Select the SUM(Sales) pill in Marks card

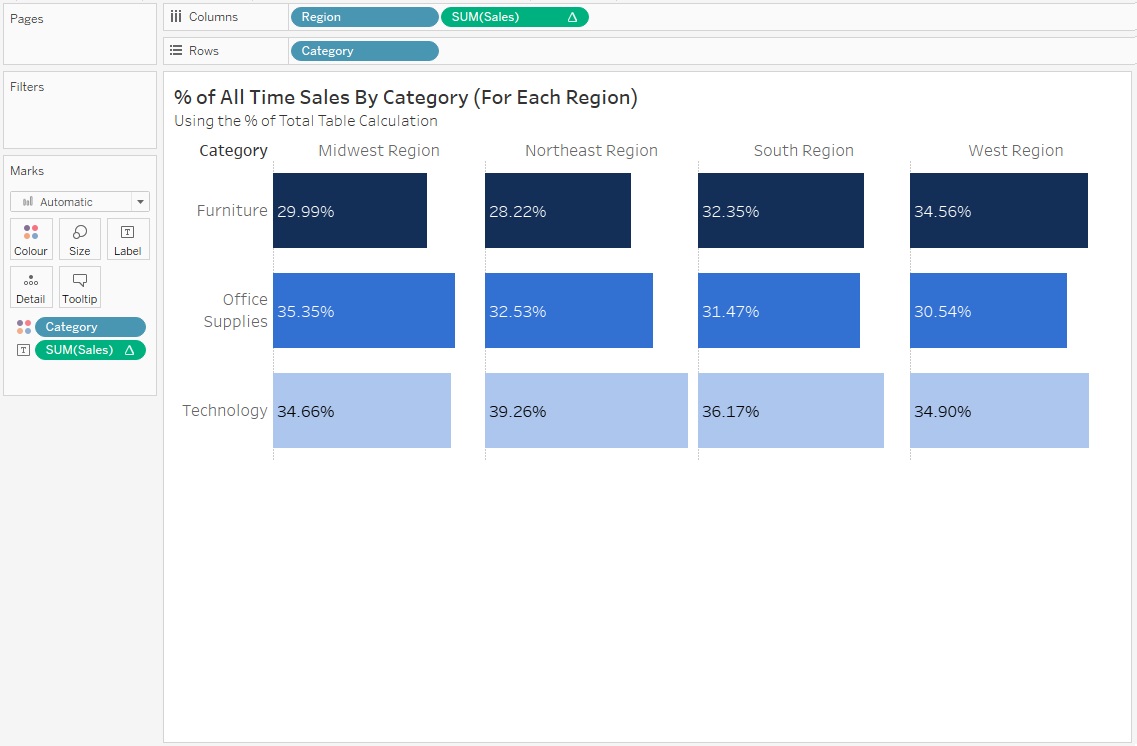[82, 350]
